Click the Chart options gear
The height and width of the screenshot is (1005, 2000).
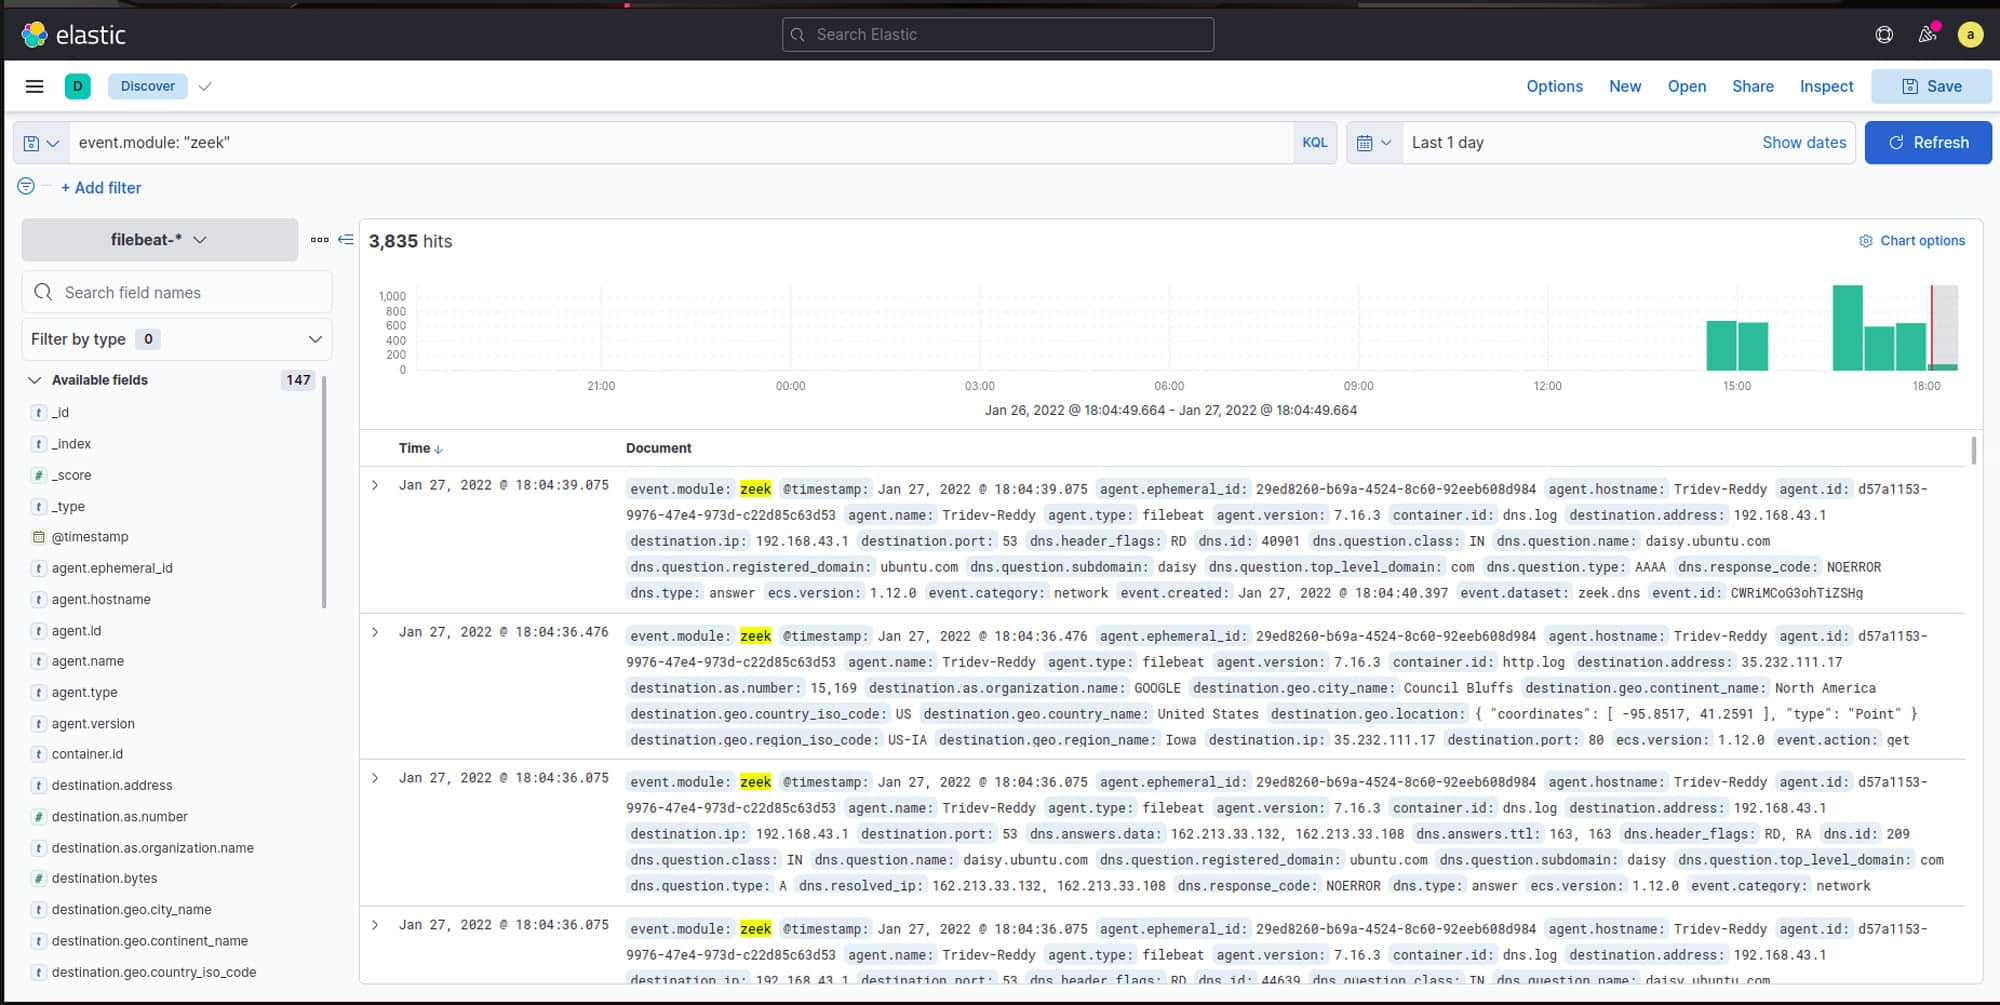pos(1866,241)
